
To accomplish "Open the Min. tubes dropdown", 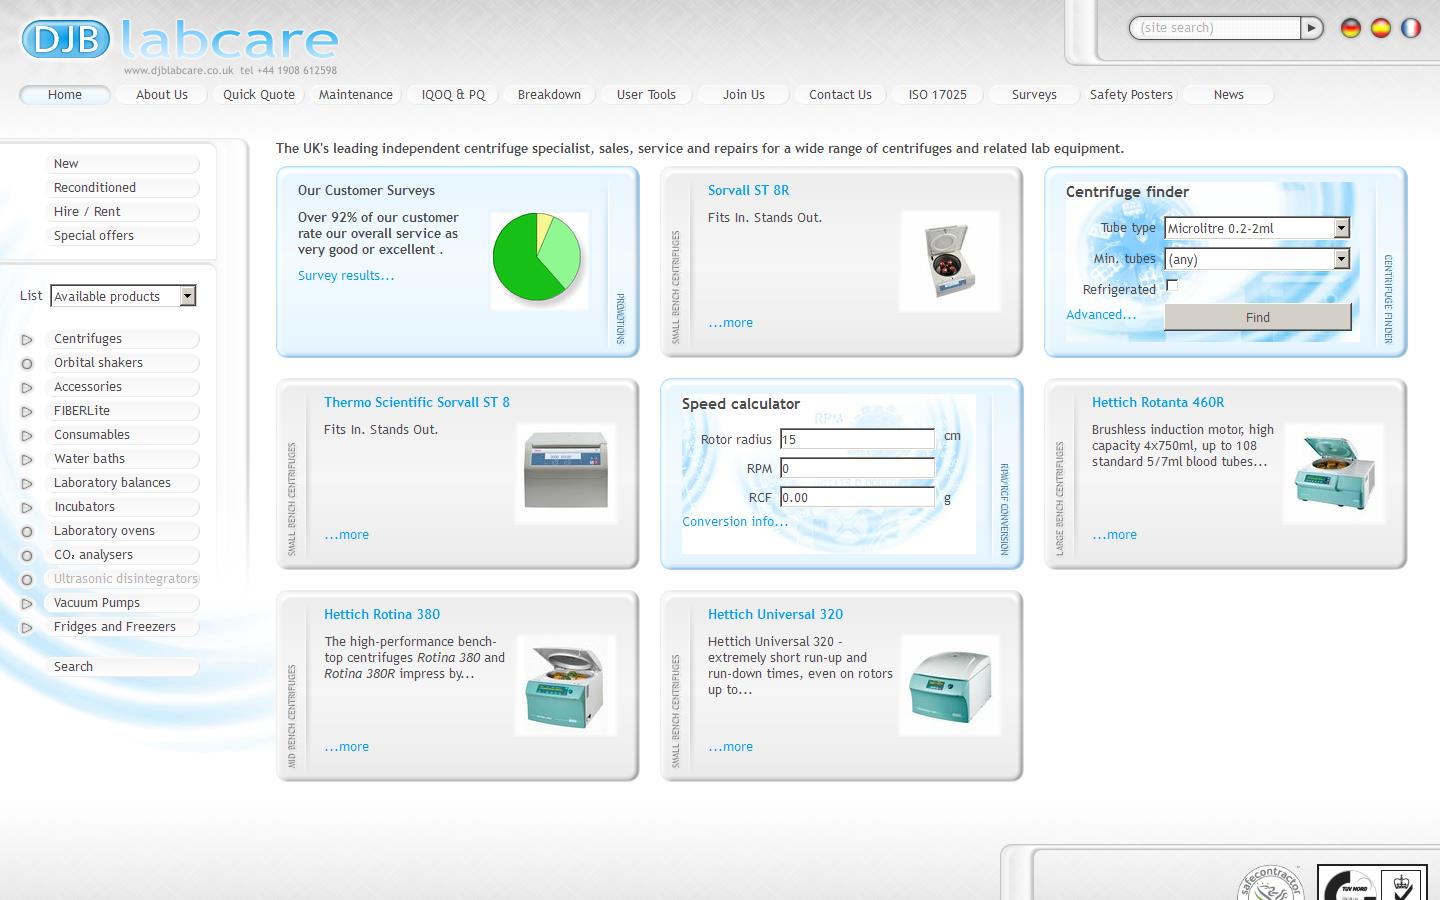I will pos(1340,259).
